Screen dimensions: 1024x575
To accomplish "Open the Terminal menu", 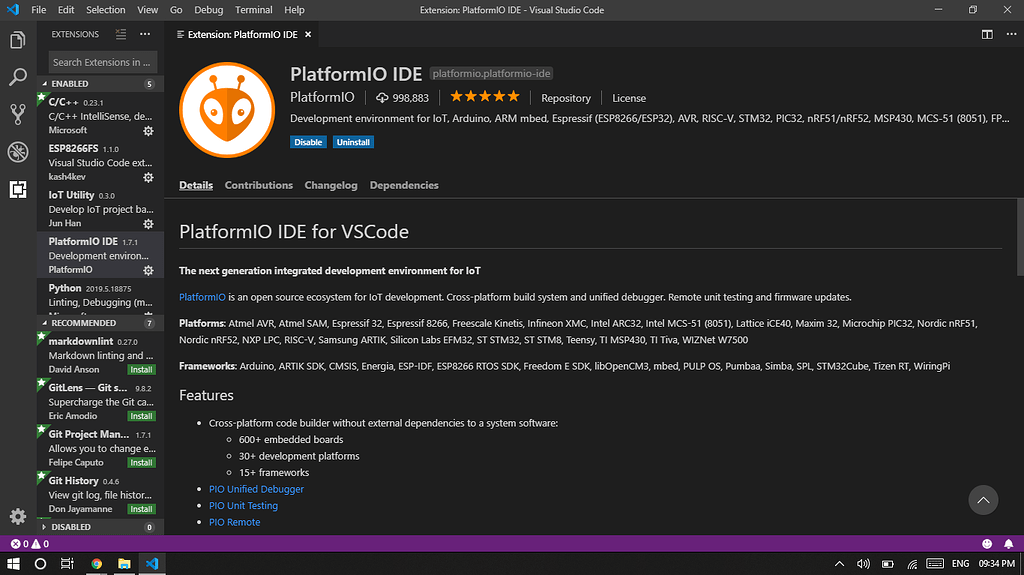I will click(253, 10).
